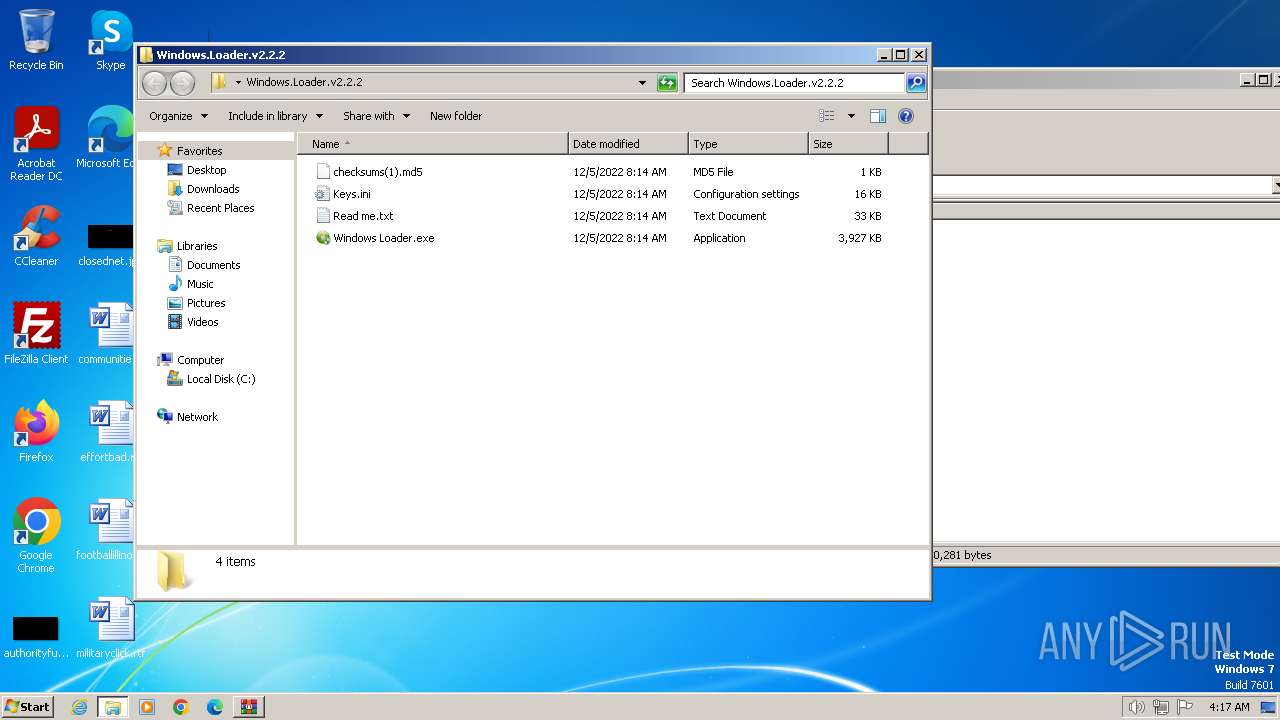Sort by the Date modified column
The image size is (1280, 720).
pos(628,144)
